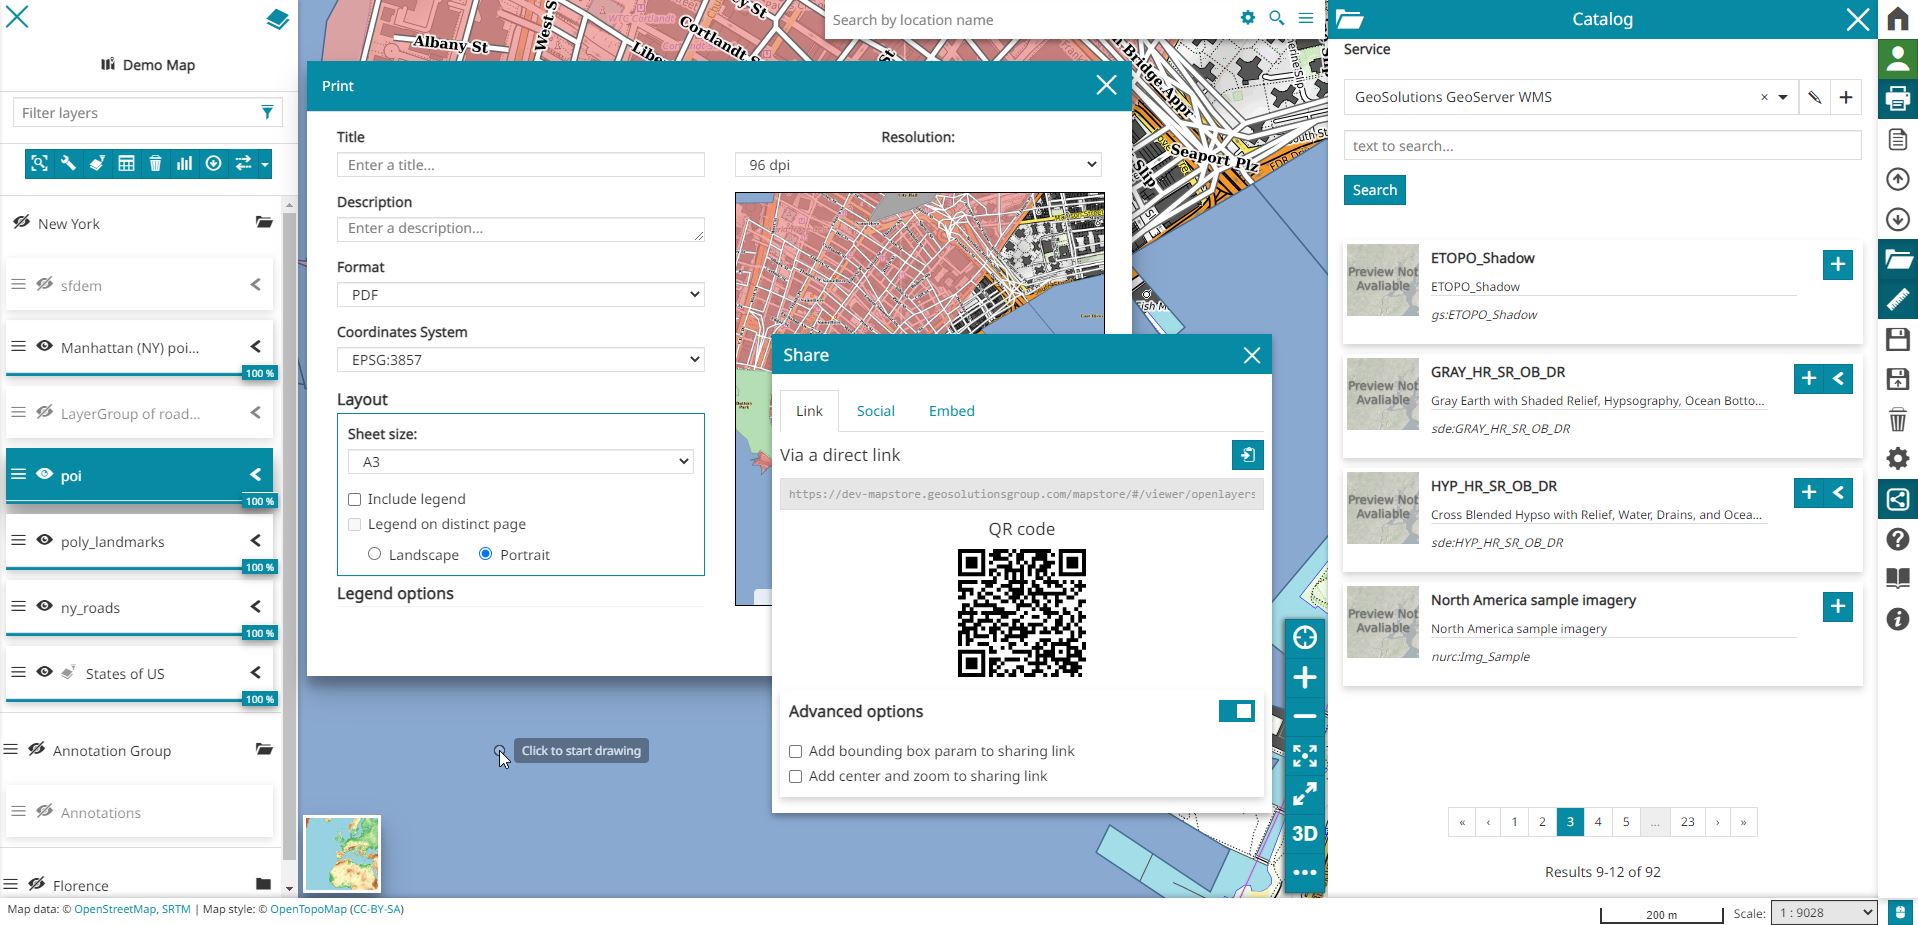Viewport: 1918px width, 925px height.
Task: Hide the ny_roads layer with its eye icon
Action: (x=44, y=606)
